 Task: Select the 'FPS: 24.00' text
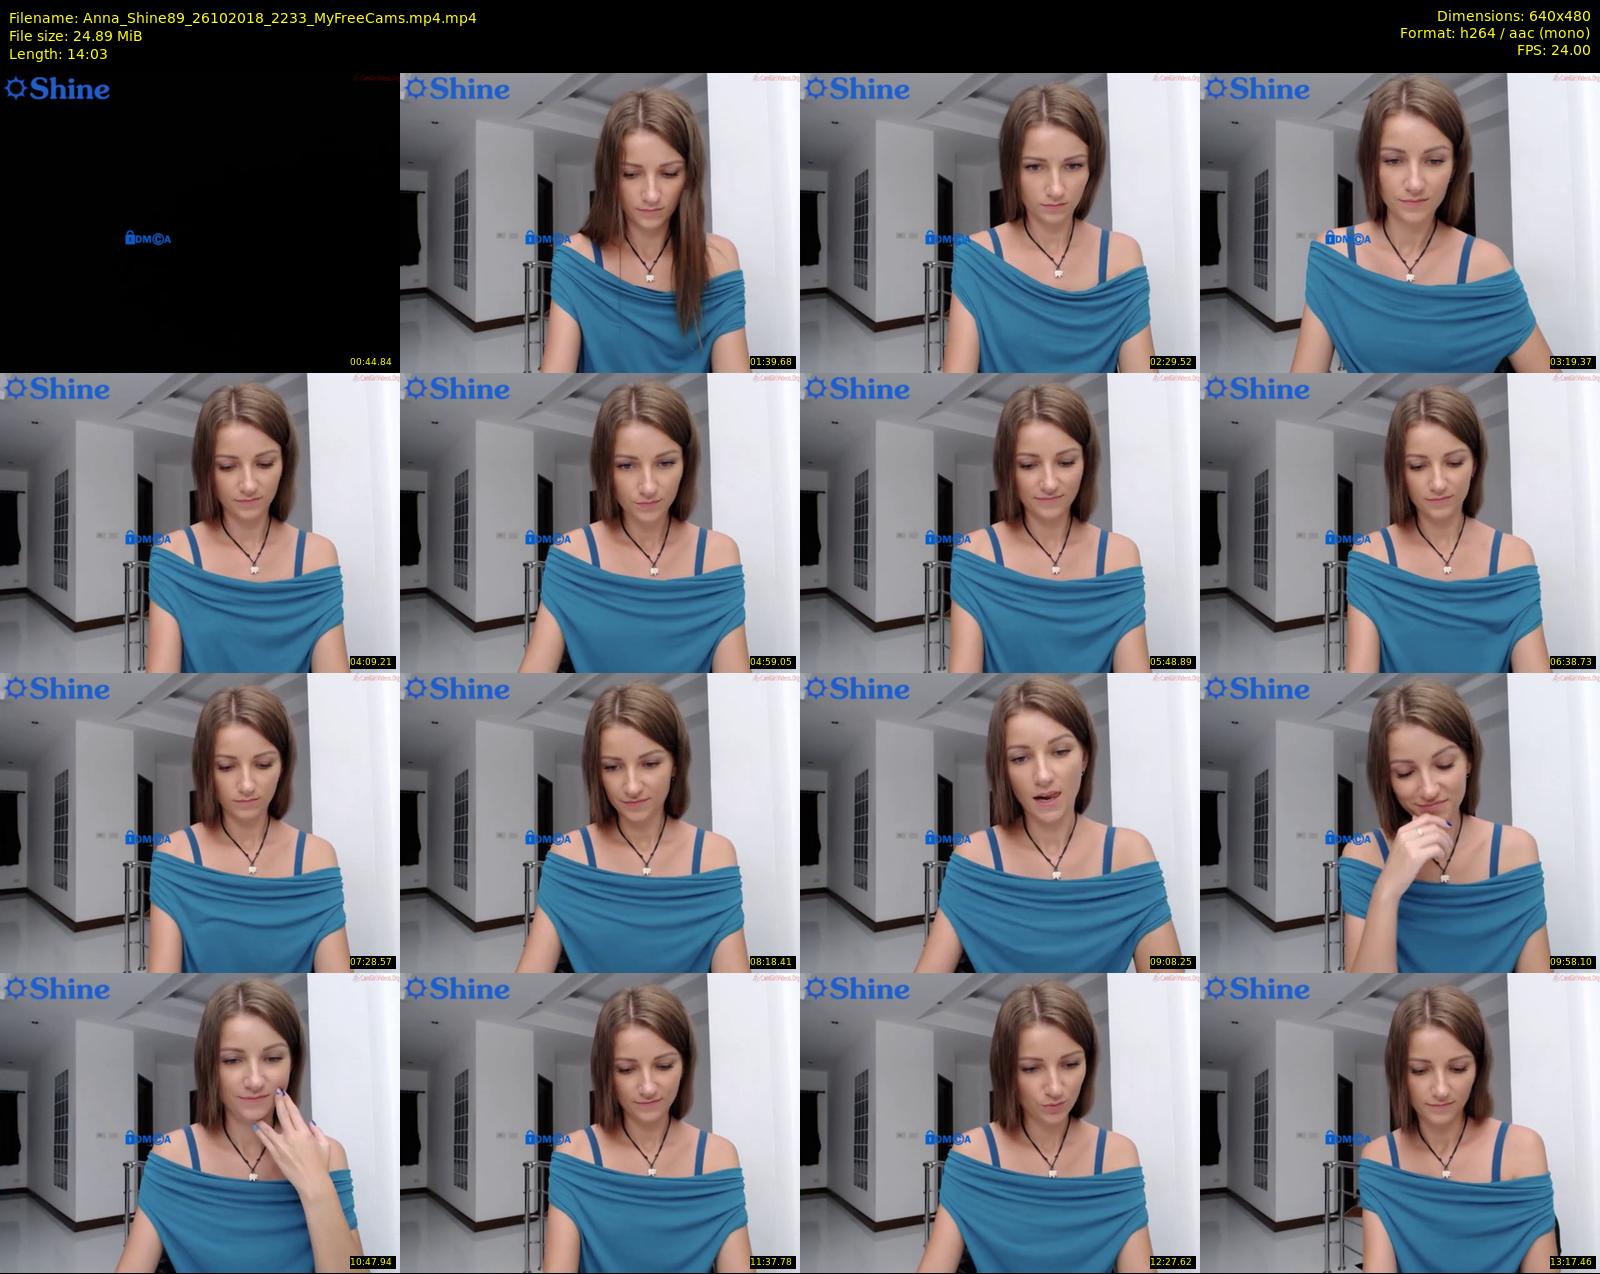(1554, 50)
